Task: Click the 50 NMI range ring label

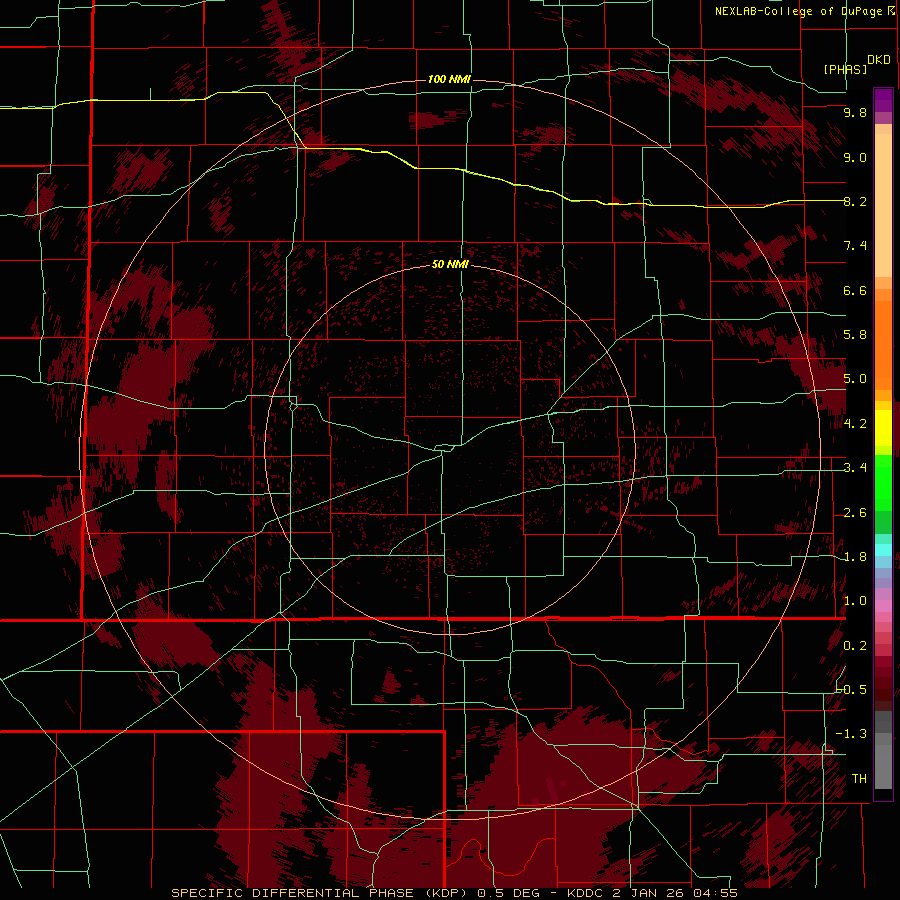Action: click(450, 264)
